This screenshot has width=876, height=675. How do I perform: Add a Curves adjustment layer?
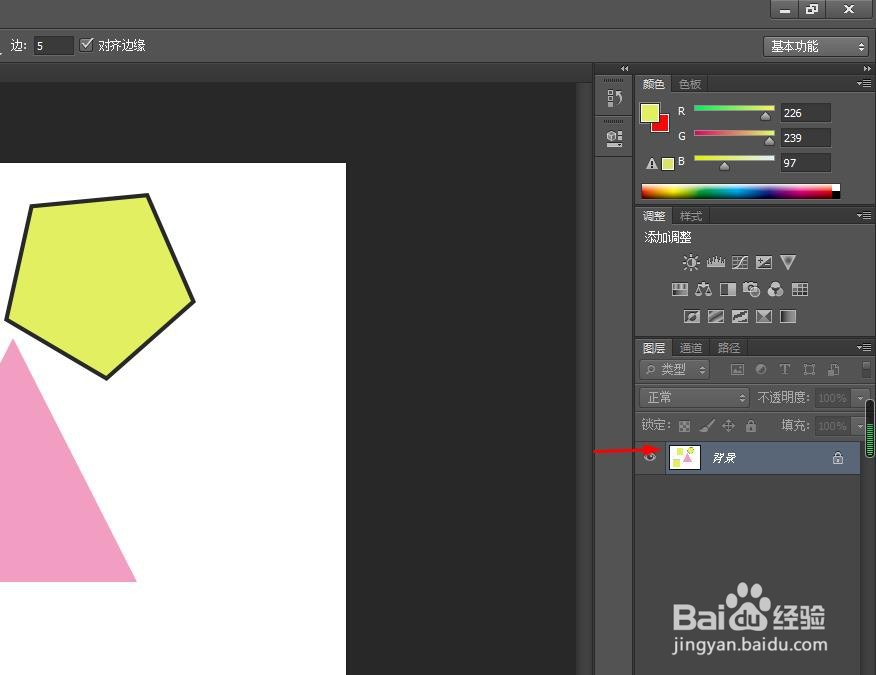740,262
